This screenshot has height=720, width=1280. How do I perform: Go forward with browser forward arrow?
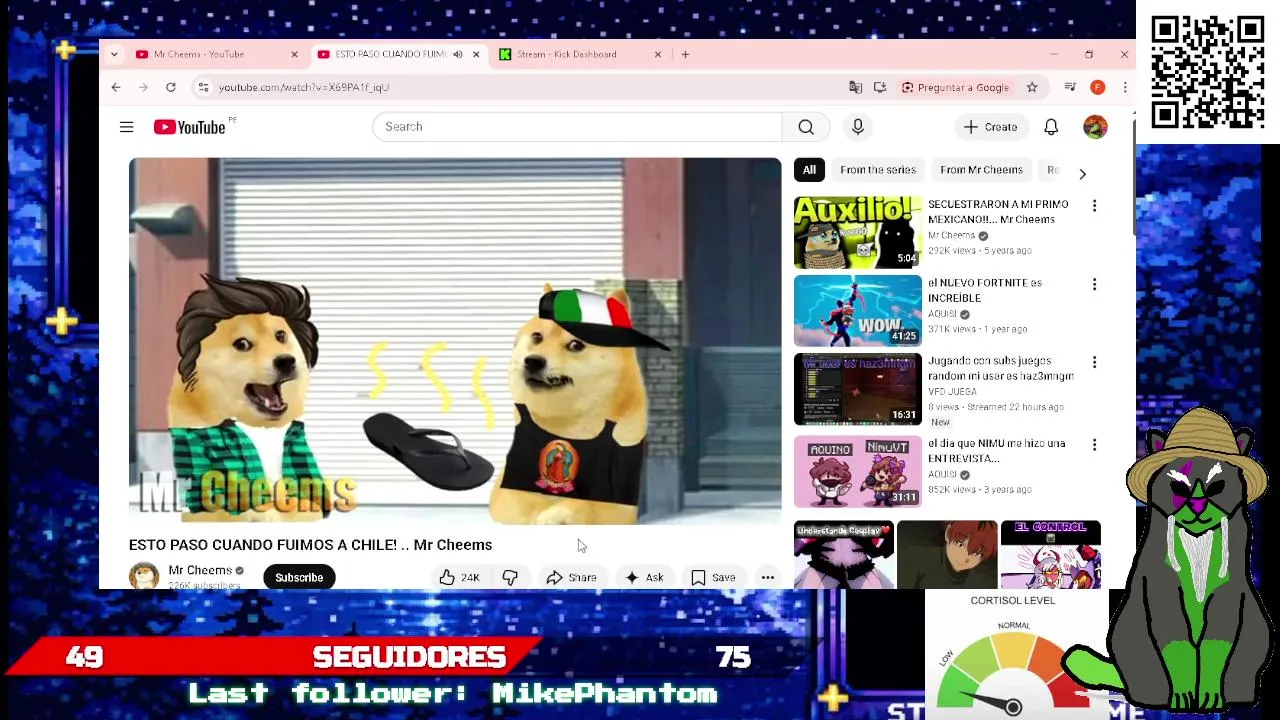click(143, 87)
